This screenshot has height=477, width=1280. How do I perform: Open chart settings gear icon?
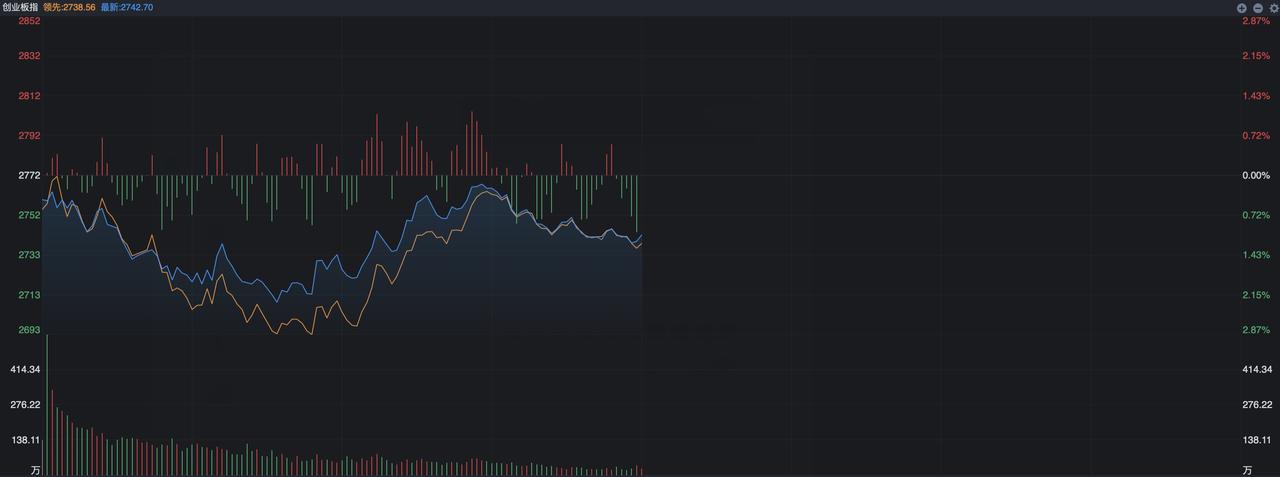tap(1274, 7)
